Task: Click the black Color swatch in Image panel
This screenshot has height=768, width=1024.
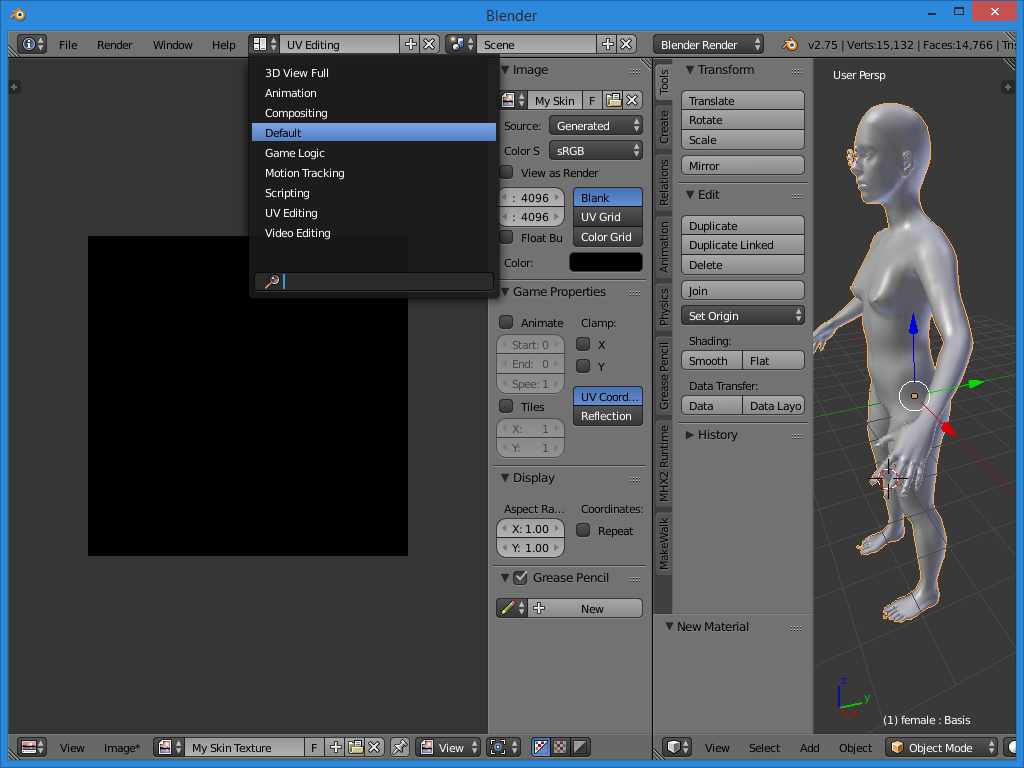Action: pyautogui.click(x=605, y=262)
